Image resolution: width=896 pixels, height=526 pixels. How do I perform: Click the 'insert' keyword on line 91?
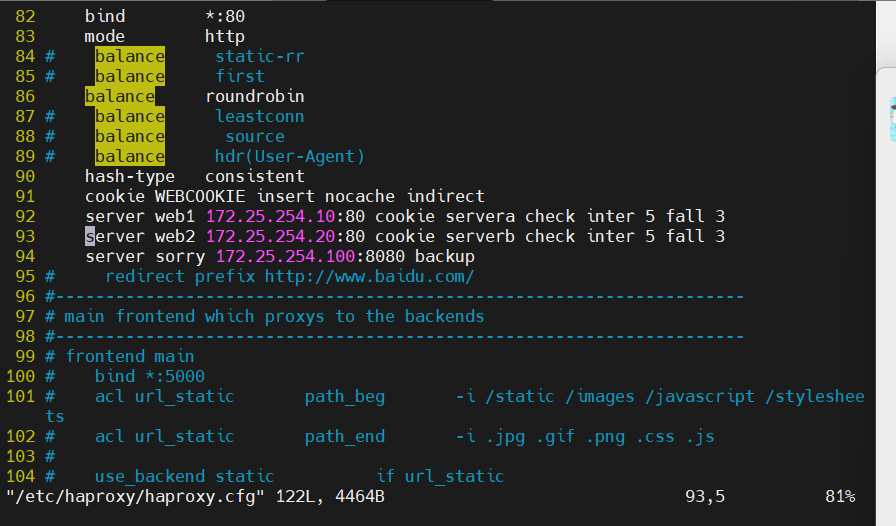pyautogui.click(x=285, y=196)
